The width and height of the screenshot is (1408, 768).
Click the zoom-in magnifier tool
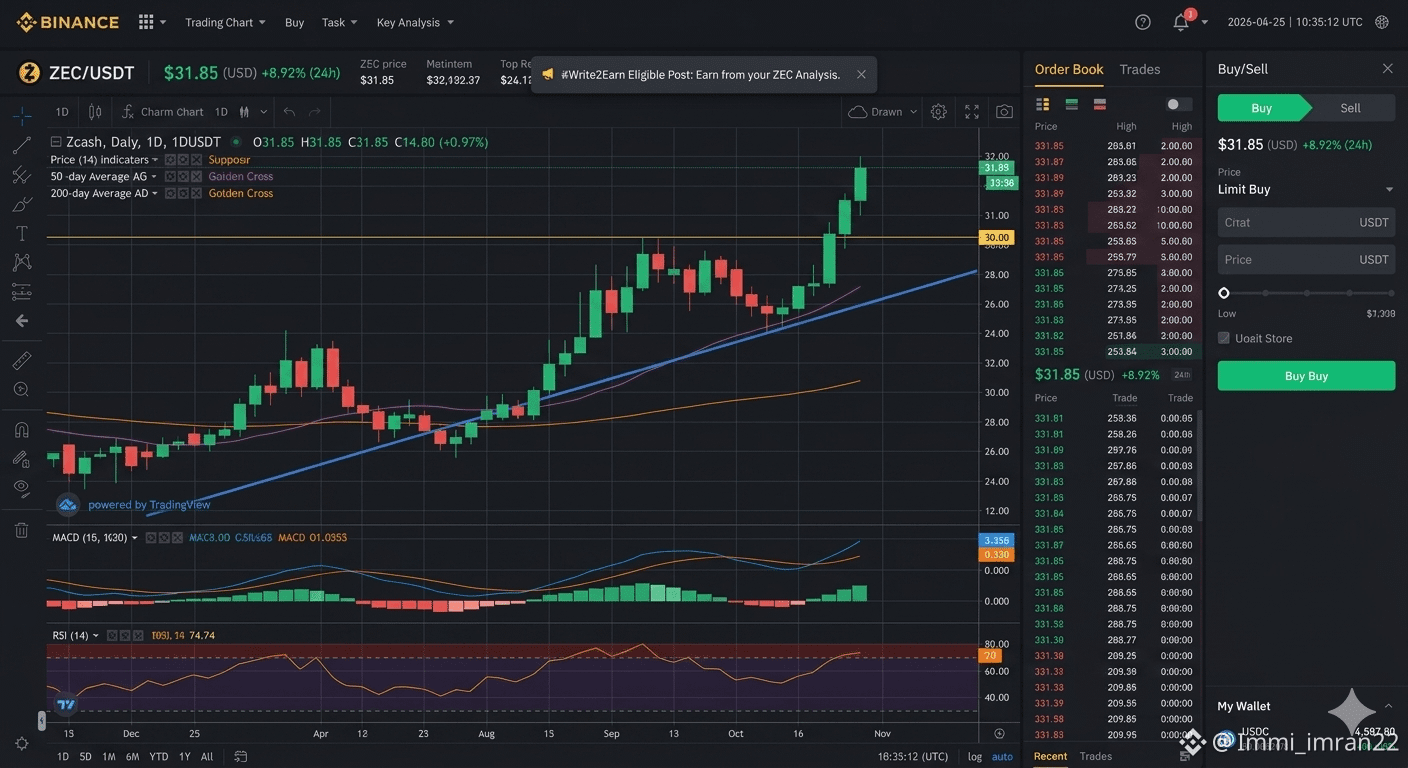click(x=21, y=389)
